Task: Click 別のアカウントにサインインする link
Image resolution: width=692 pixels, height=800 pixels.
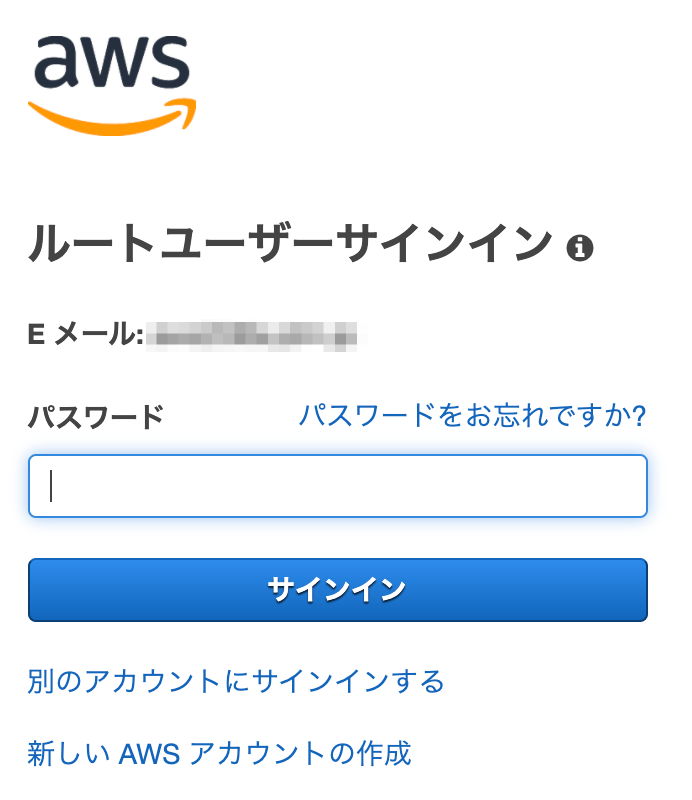Action: pyautogui.click(x=236, y=682)
